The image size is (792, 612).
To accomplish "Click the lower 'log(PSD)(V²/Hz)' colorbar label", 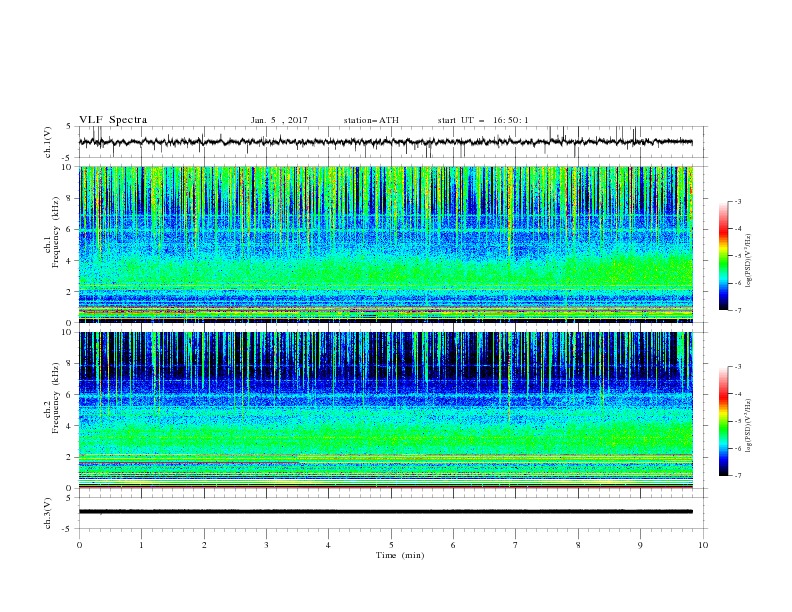I will click(x=748, y=426).
